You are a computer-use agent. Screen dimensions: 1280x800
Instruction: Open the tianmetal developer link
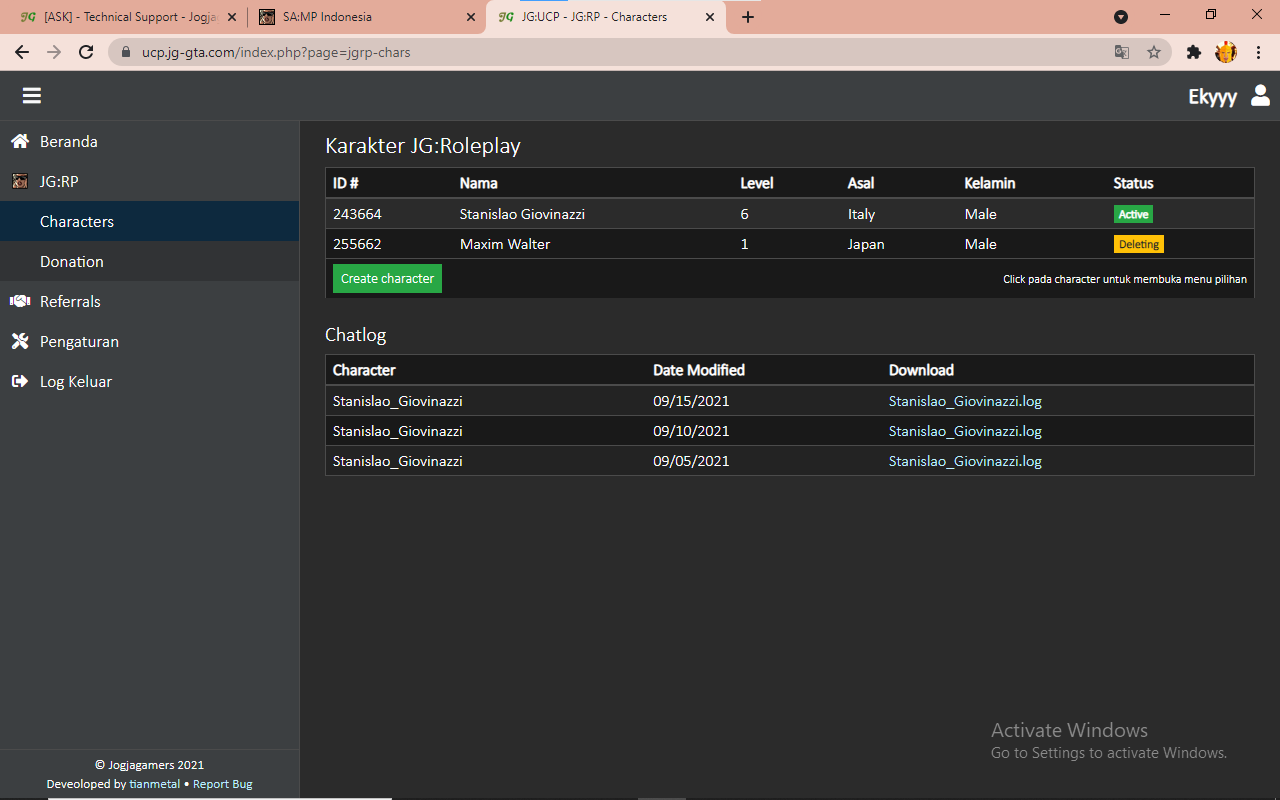pos(155,784)
